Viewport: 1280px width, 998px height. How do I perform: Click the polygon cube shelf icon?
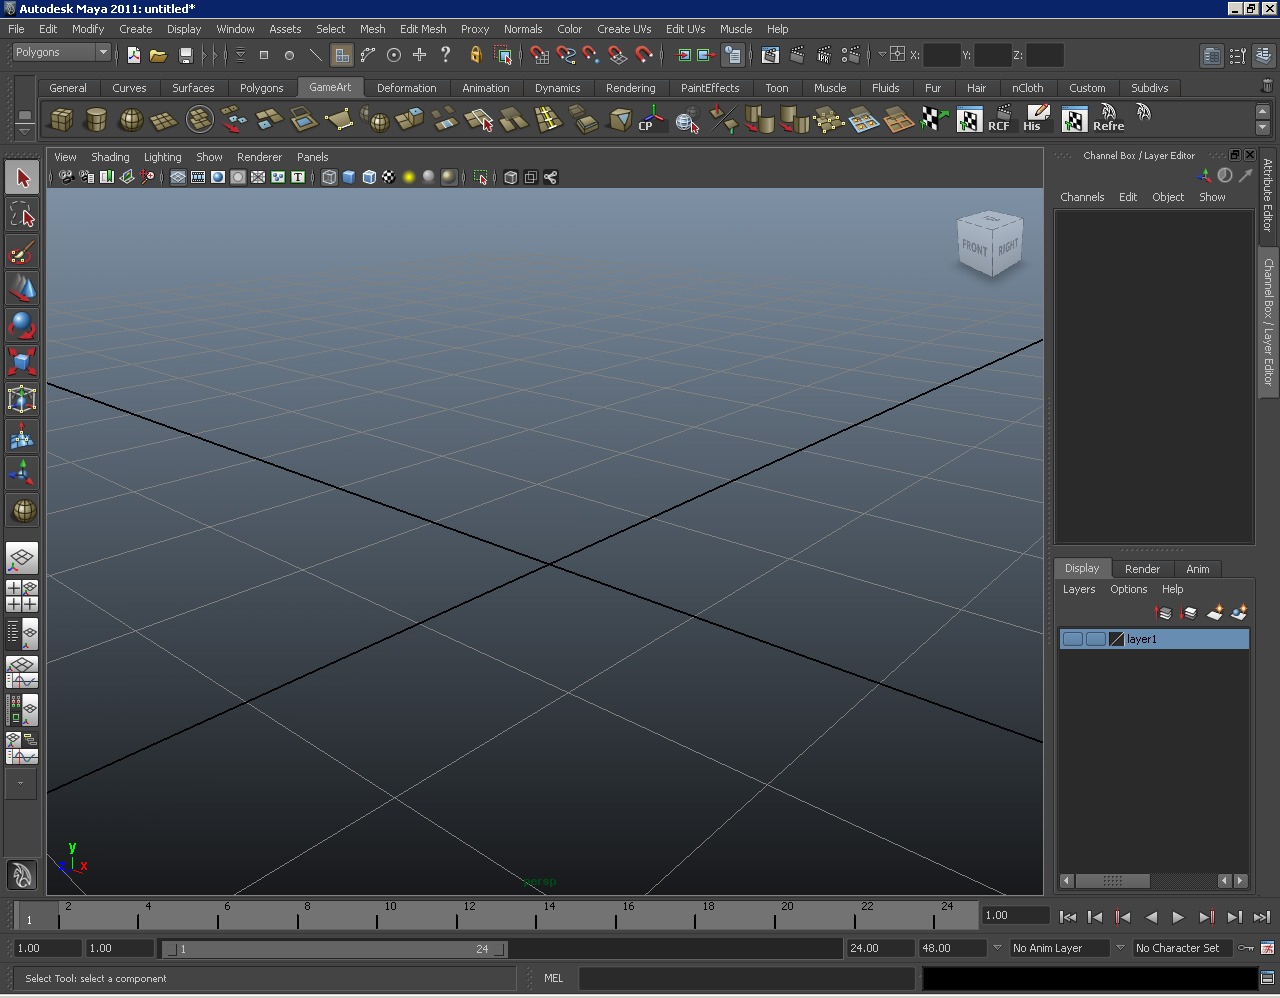(62, 121)
